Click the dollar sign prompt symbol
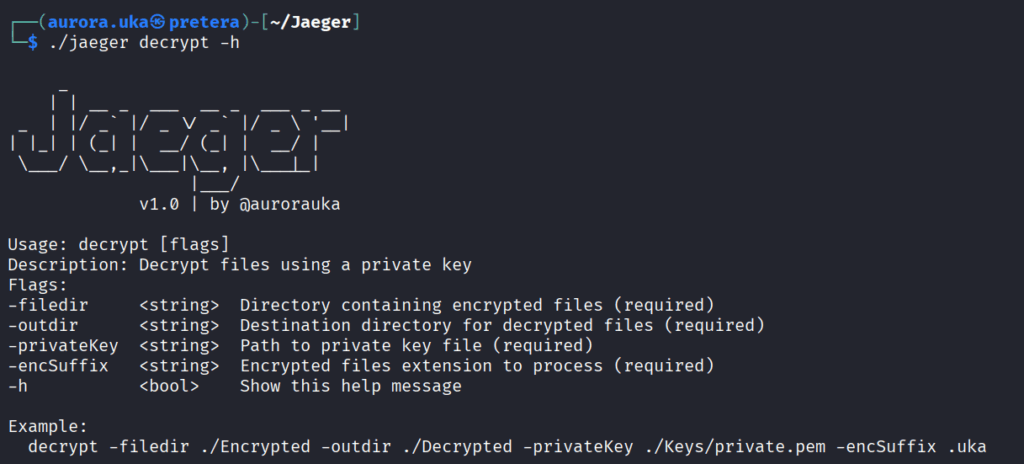1024x464 pixels. [x=33, y=43]
